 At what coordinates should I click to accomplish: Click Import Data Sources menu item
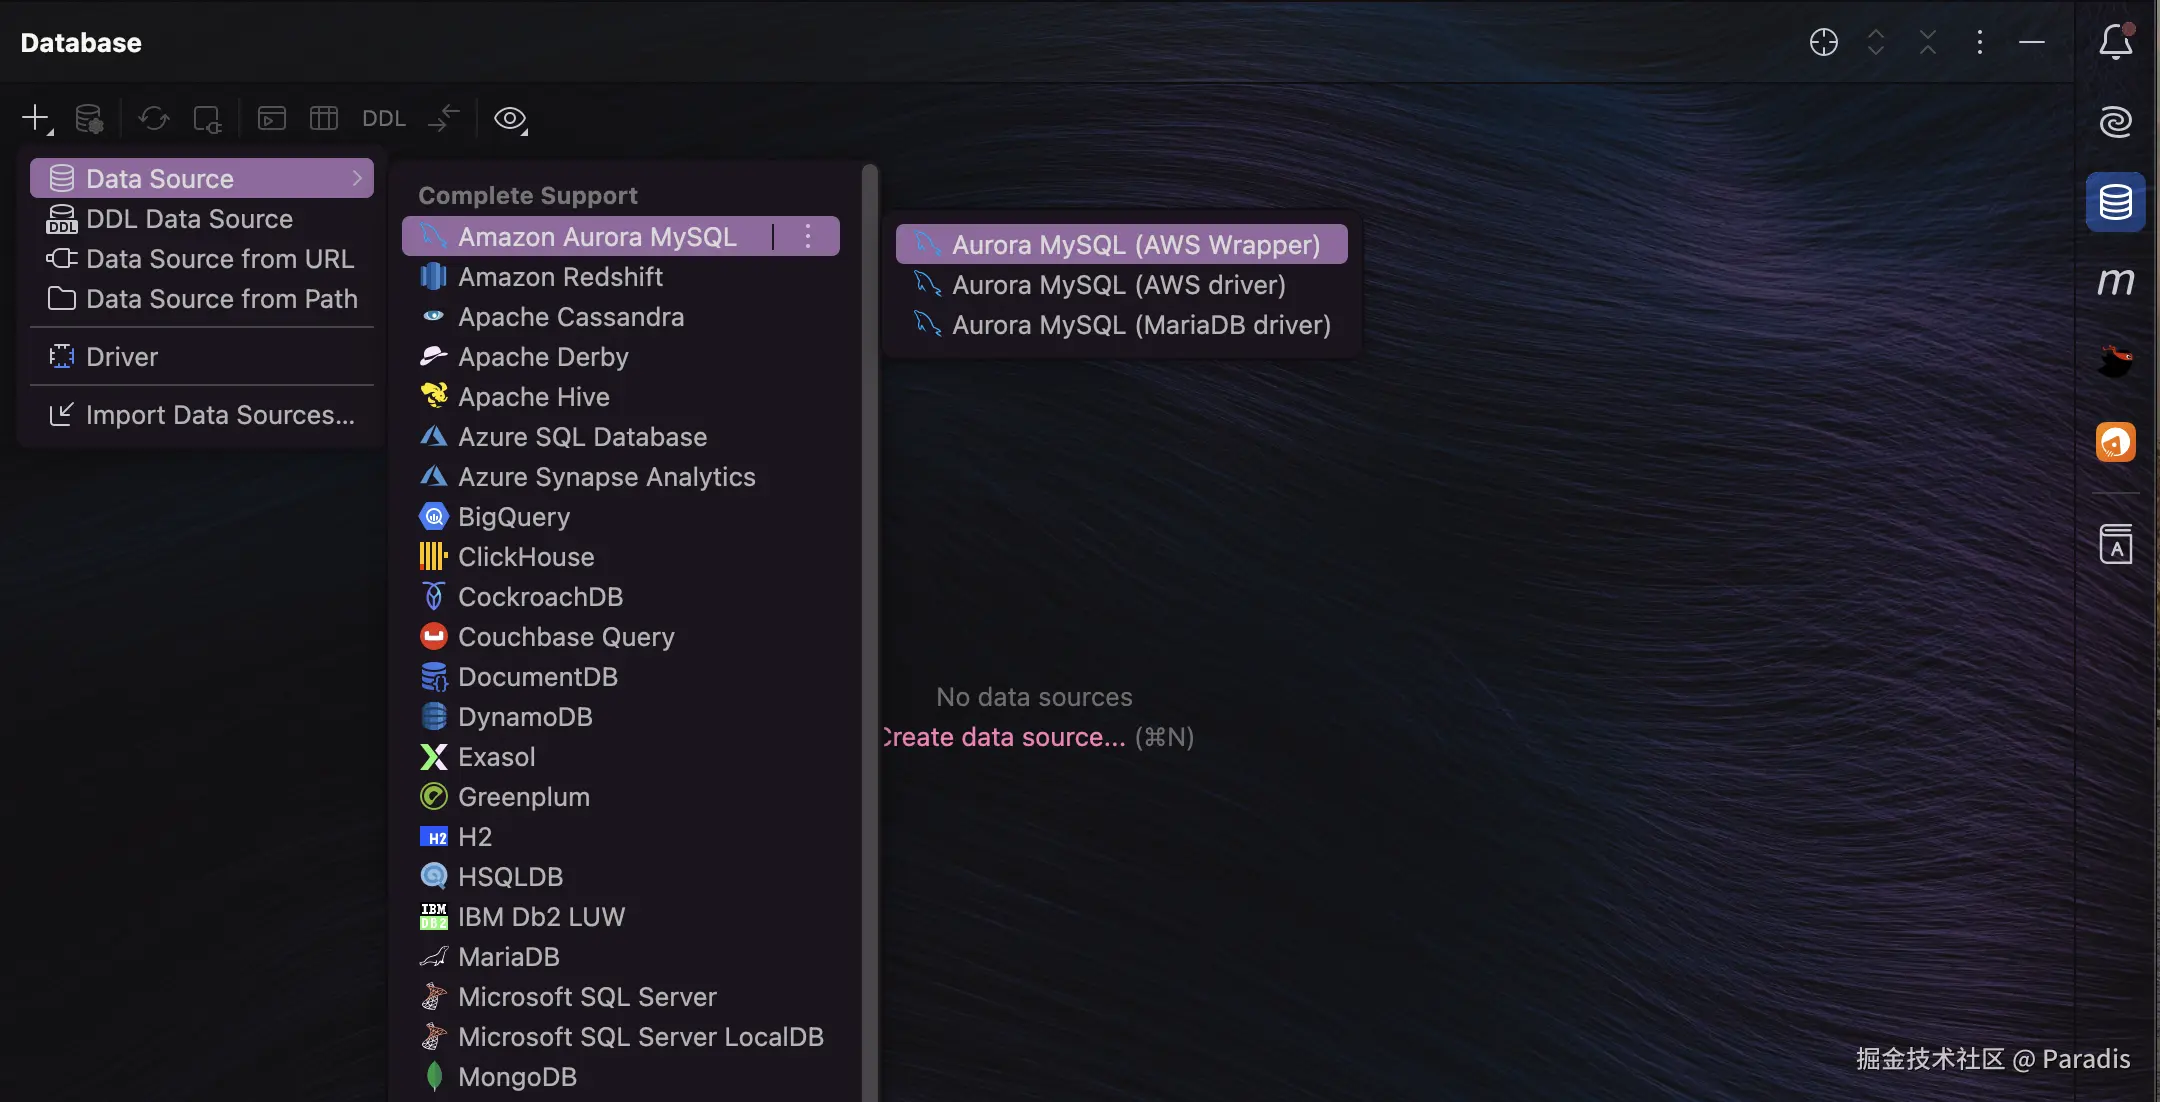click(x=219, y=415)
